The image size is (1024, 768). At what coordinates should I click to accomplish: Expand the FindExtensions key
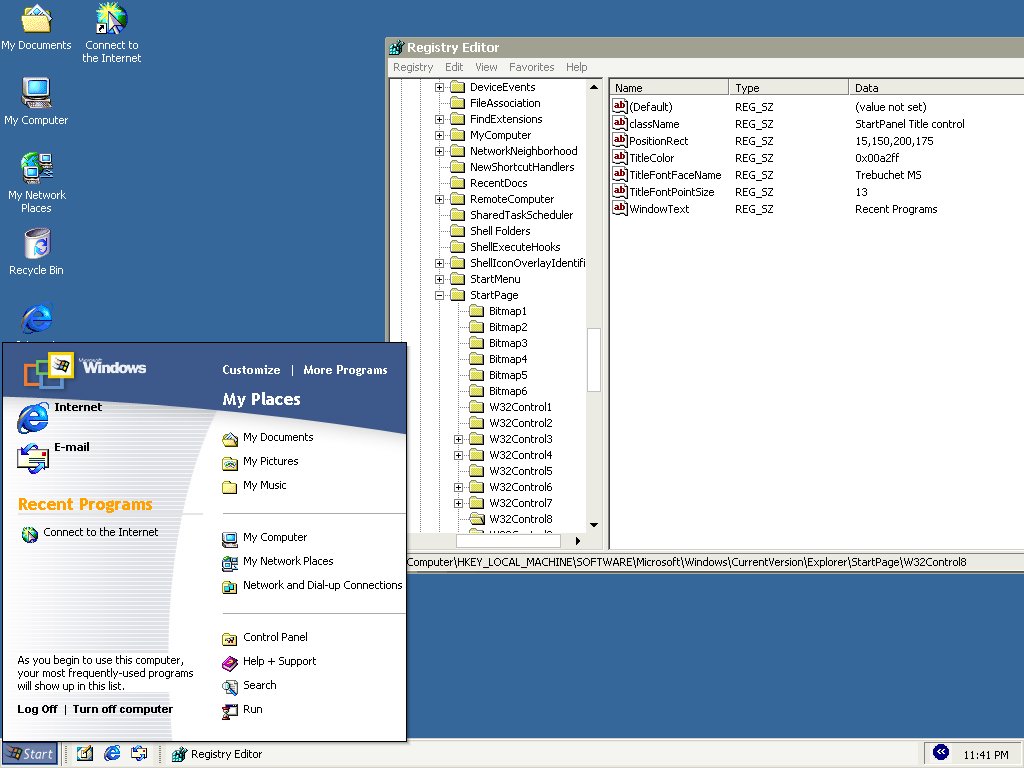[x=440, y=120]
